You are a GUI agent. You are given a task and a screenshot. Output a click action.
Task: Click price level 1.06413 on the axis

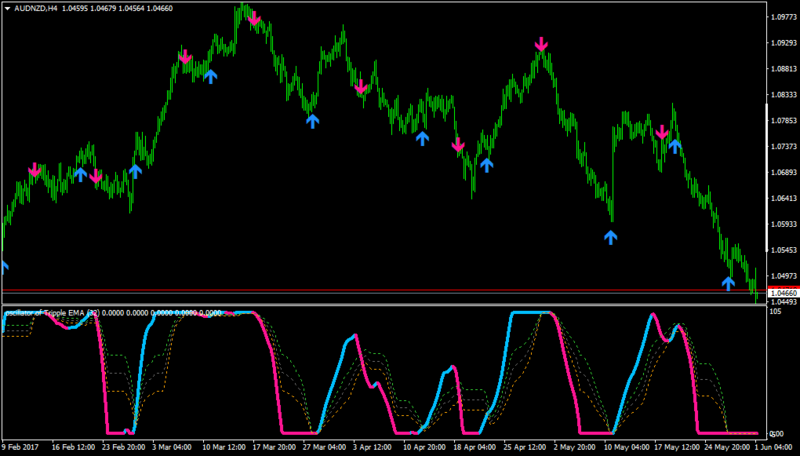pyautogui.click(x=784, y=198)
